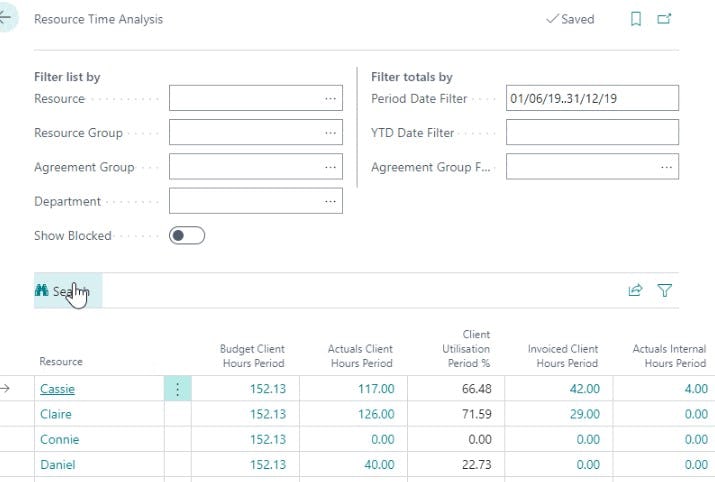Click the Period Date Filter field
Image resolution: width=715 pixels, height=482 pixels.
591,98
